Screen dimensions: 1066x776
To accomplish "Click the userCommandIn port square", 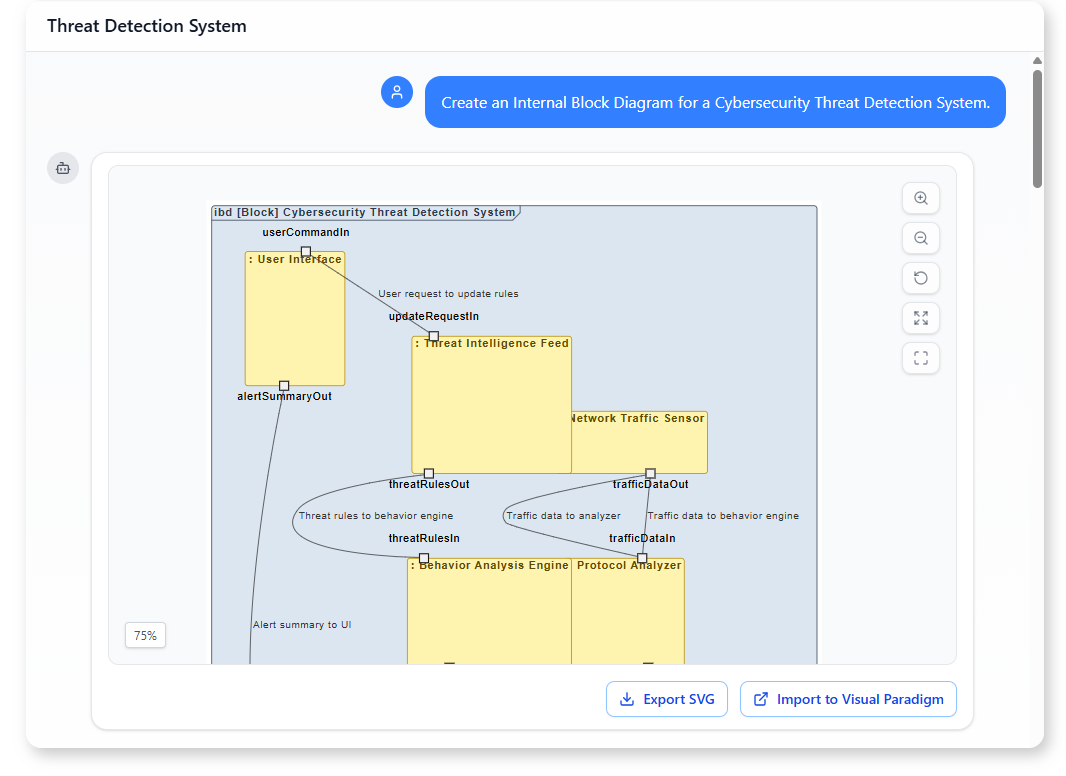I will pos(306,252).
